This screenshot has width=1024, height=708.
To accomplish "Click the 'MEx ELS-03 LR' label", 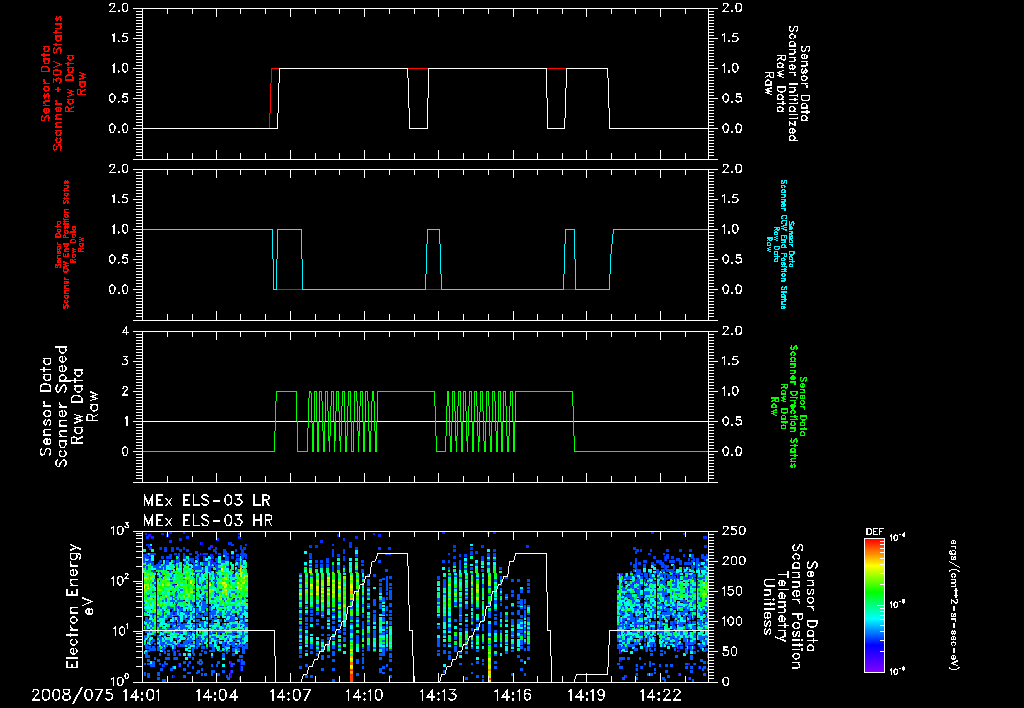I will click(206, 501).
